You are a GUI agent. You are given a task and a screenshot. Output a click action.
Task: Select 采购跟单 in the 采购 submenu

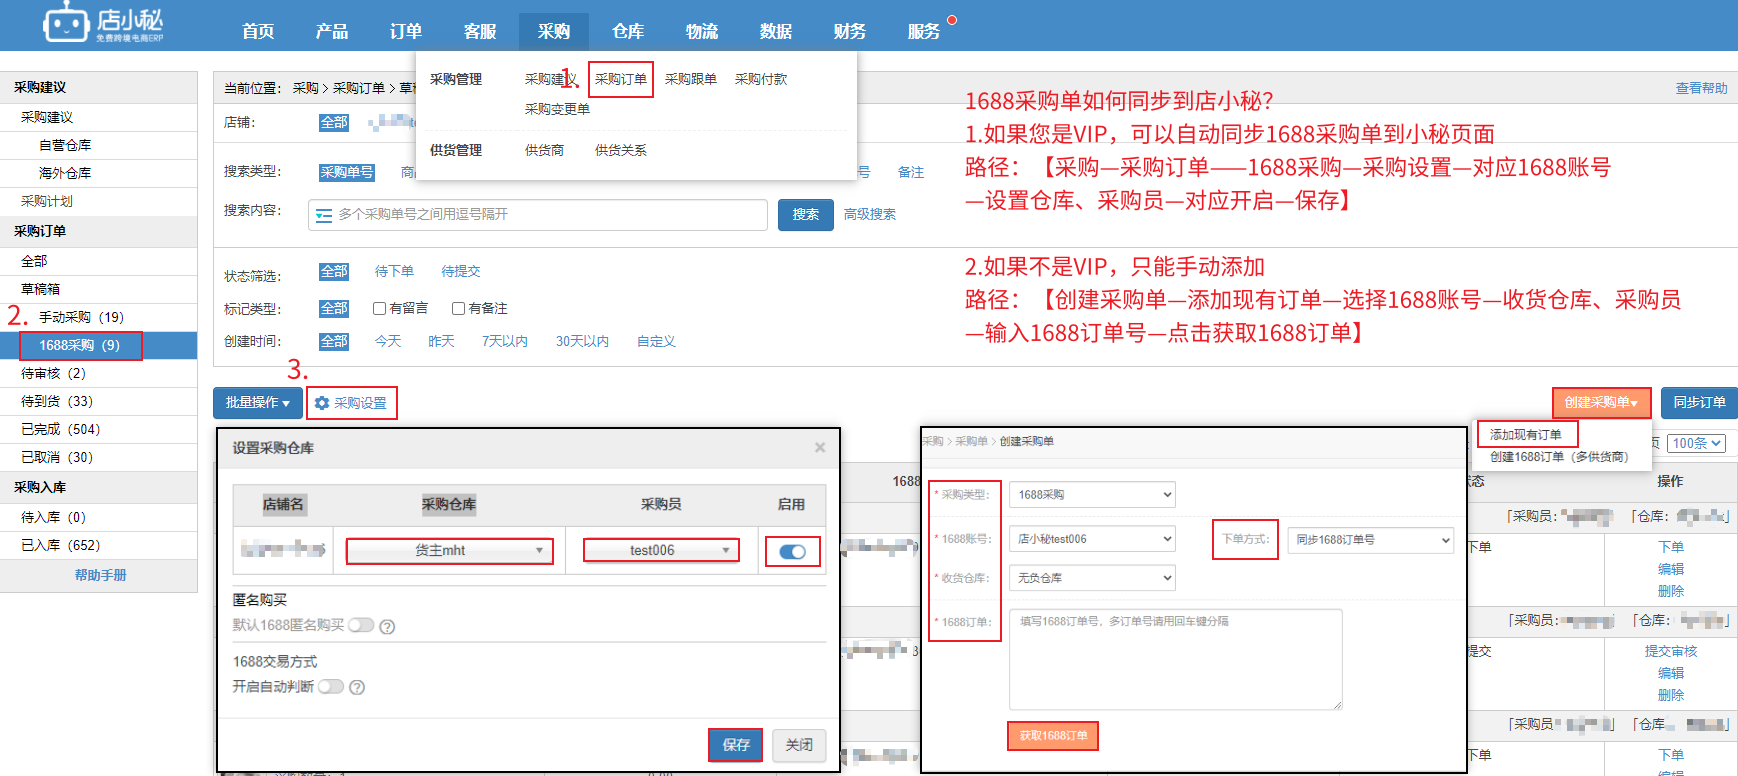click(691, 79)
